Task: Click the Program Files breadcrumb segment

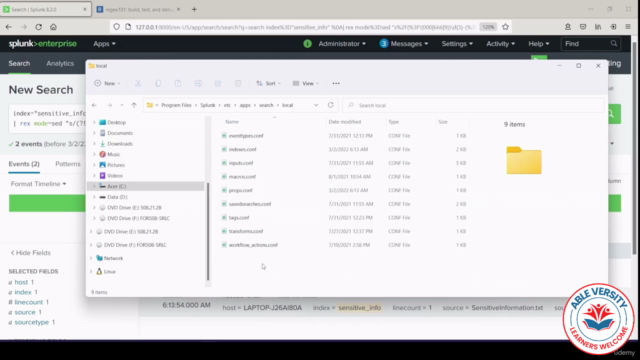Action: pos(176,105)
